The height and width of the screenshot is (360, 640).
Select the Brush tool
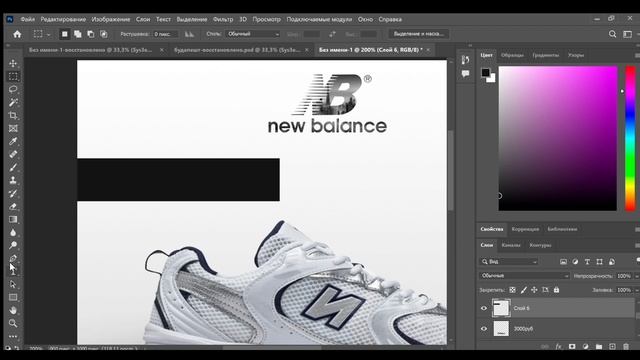[x=13, y=167]
